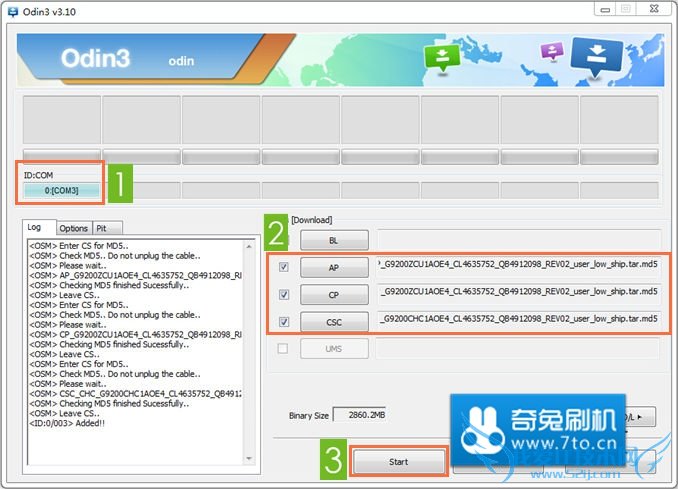
Task: Click the 'CSC_CHC_G9200CHC1AOE4' log line
Action: pyautogui.click(x=135, y=394)
